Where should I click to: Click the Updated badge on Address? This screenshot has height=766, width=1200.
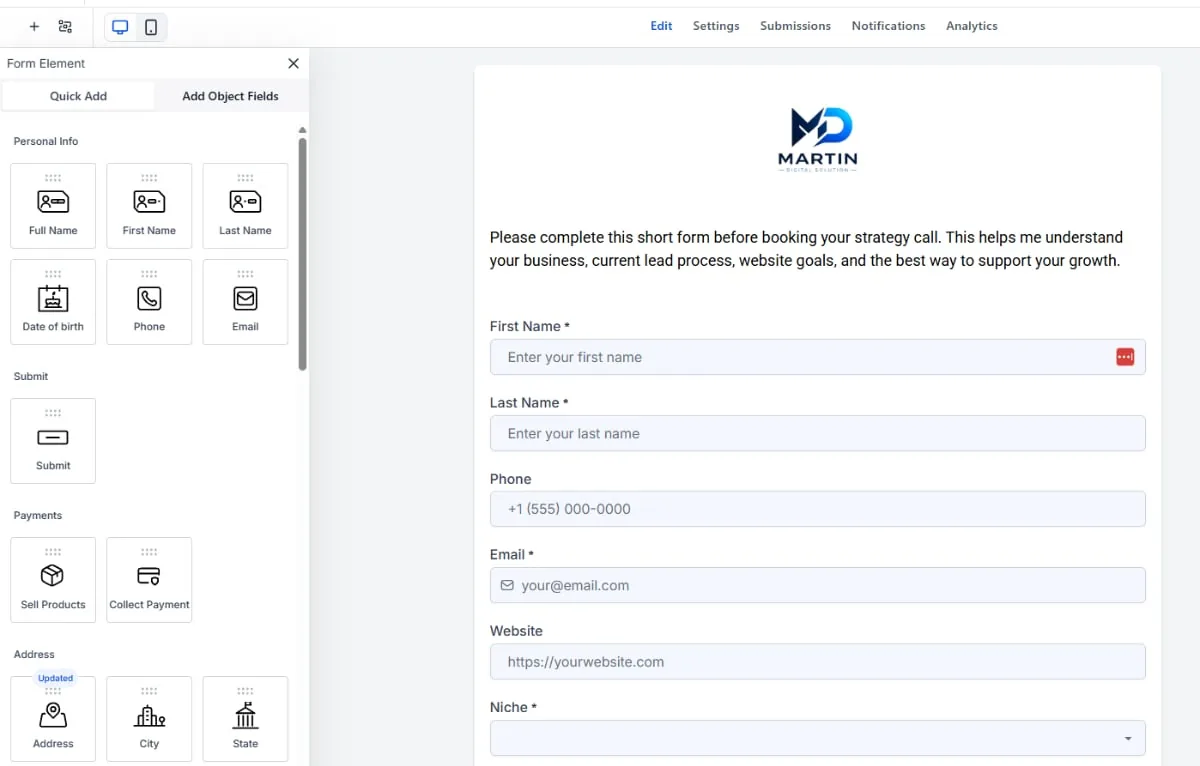pos(56,678)
